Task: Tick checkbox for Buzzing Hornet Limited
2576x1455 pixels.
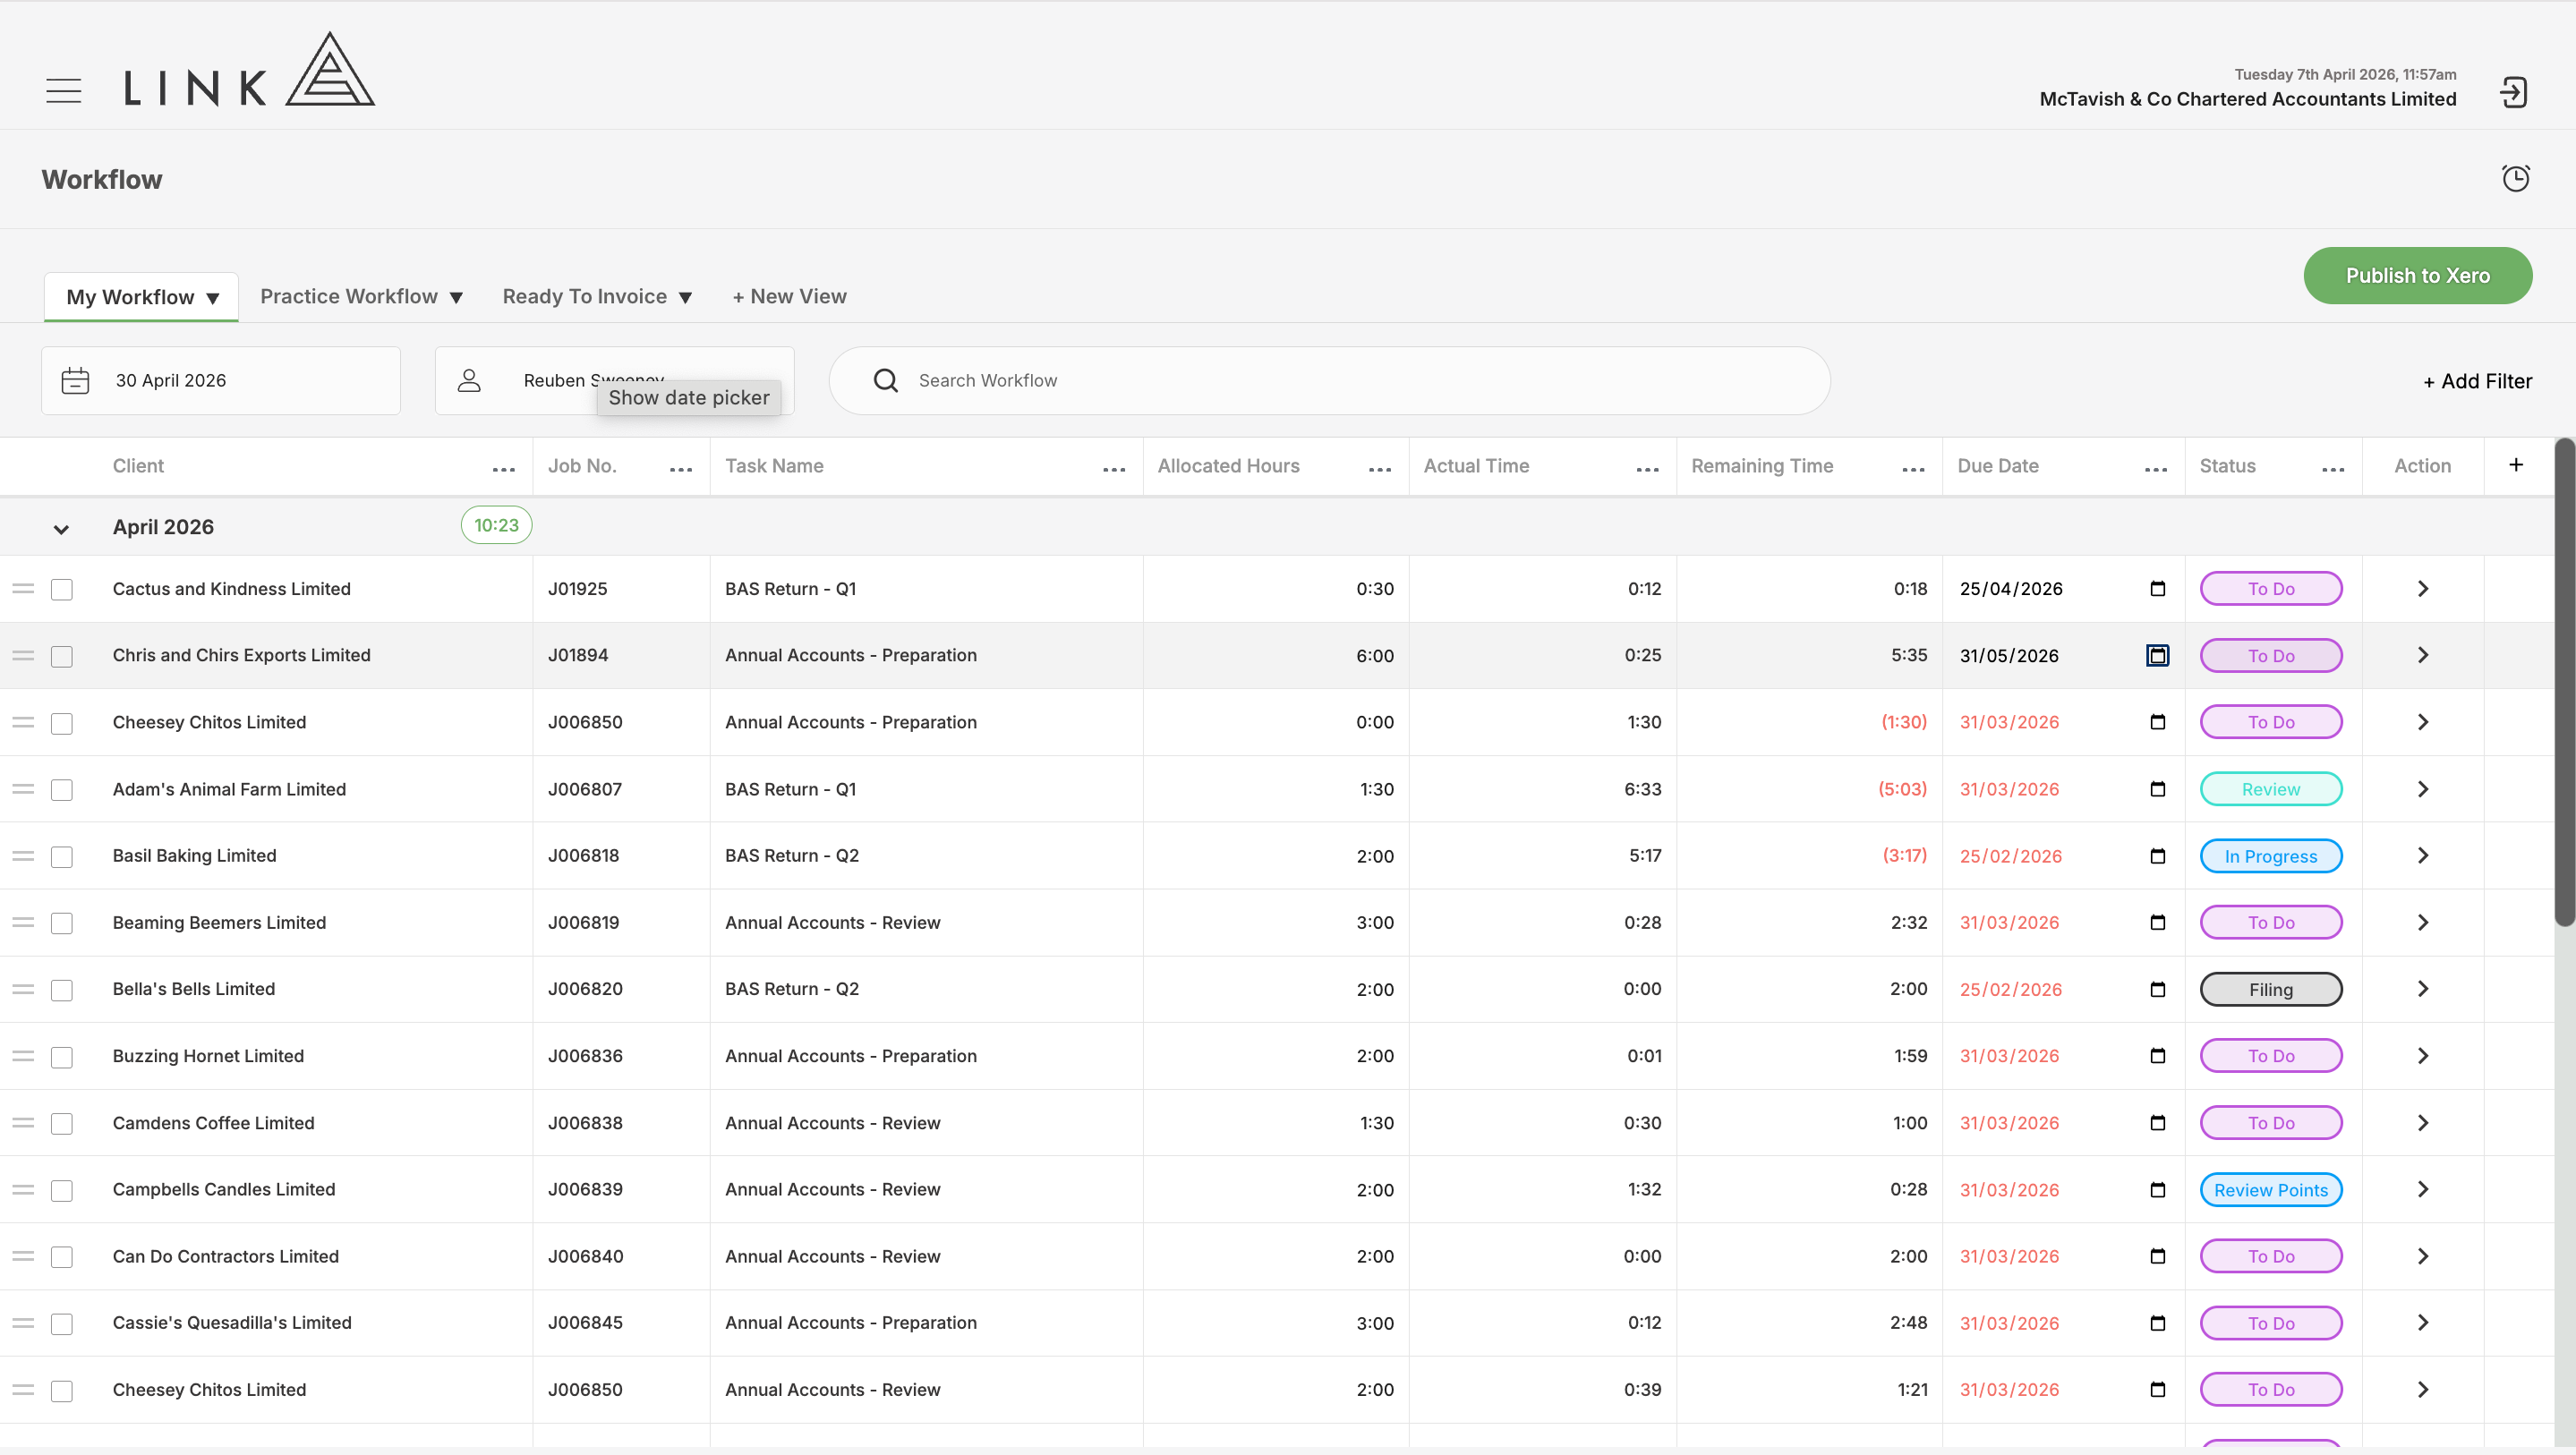Action: point(62,1057)
